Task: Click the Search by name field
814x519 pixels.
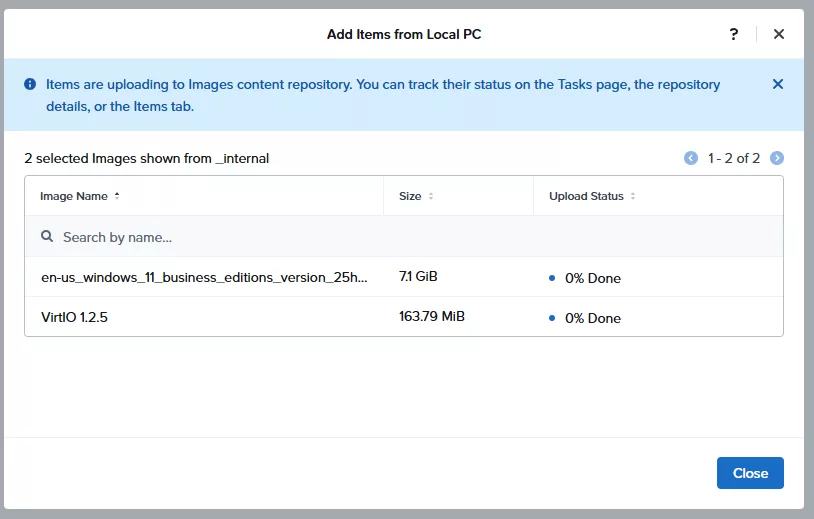Action: pos(404,237)
